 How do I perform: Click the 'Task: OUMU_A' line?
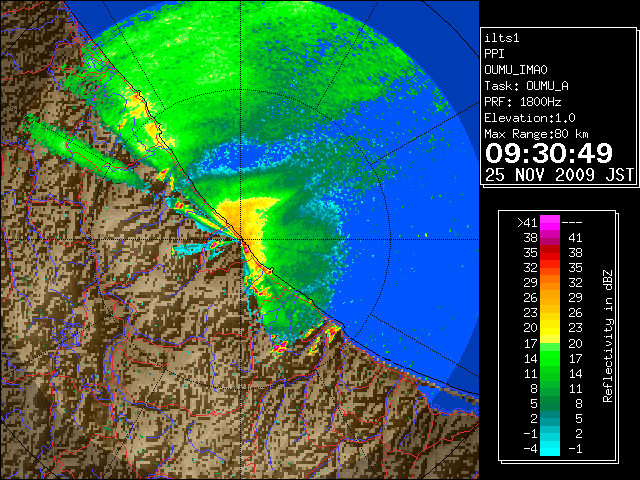(x=527, y=86)
